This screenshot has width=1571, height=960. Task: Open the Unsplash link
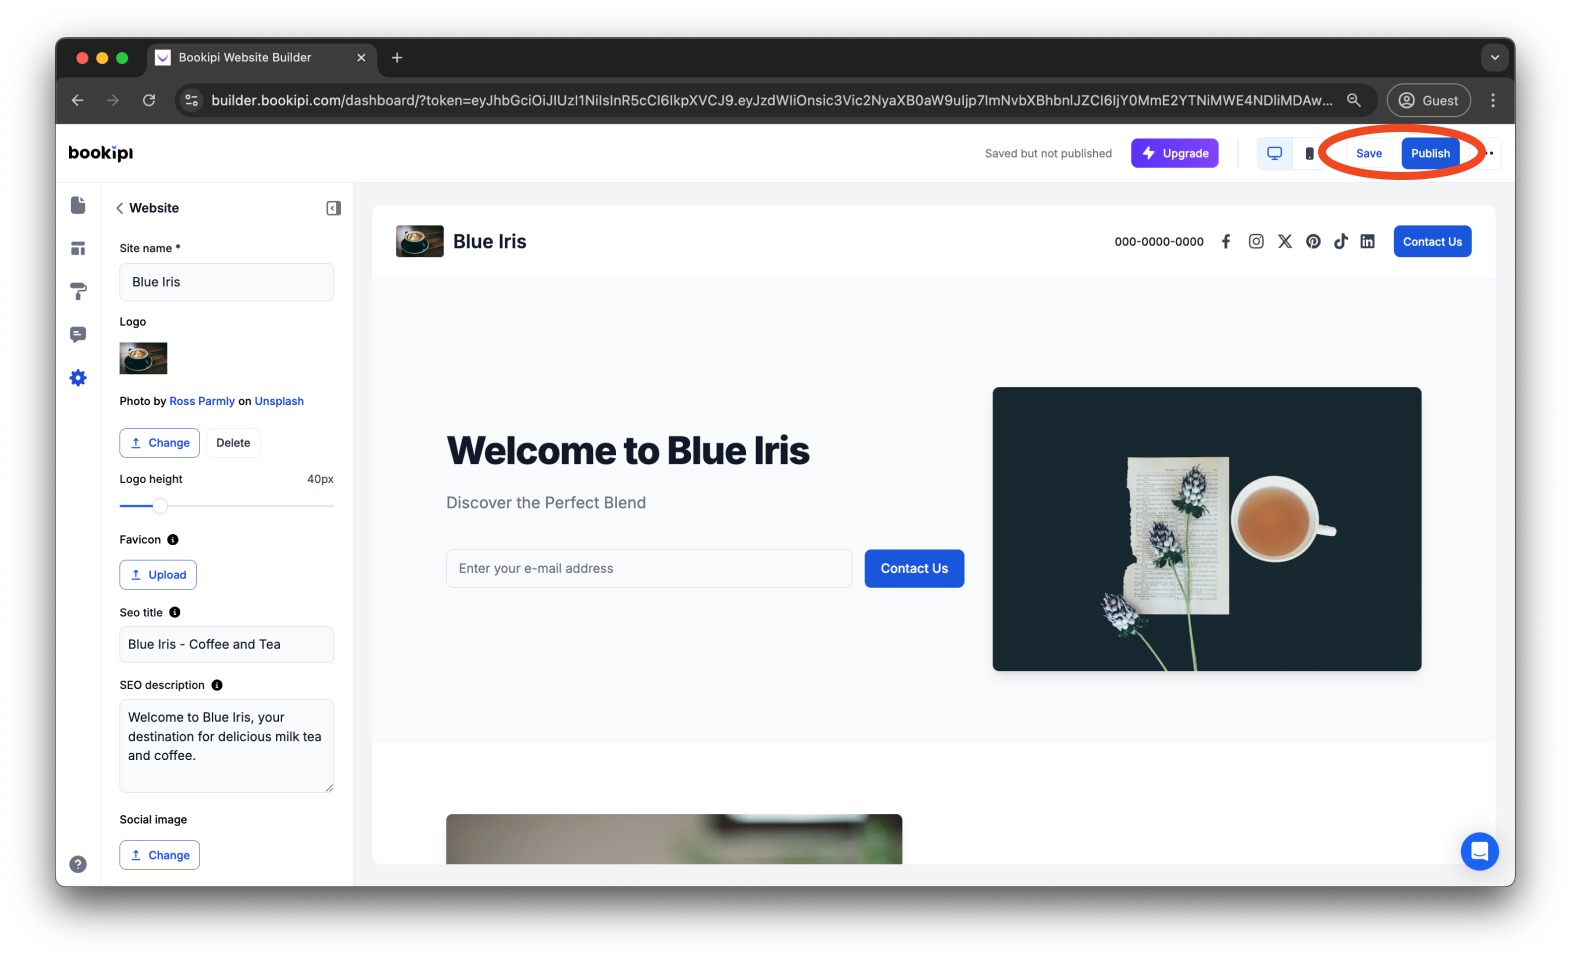[279, 401]
